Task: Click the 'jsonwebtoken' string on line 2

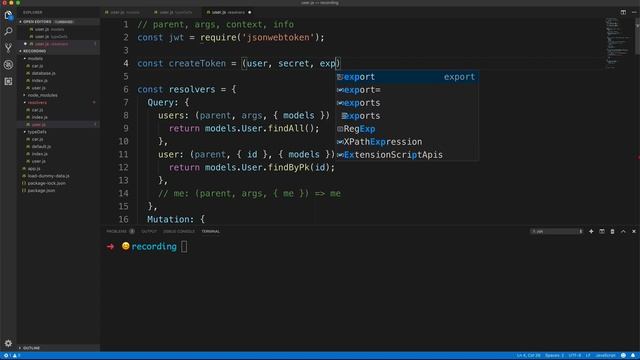Action: point(278,38)
